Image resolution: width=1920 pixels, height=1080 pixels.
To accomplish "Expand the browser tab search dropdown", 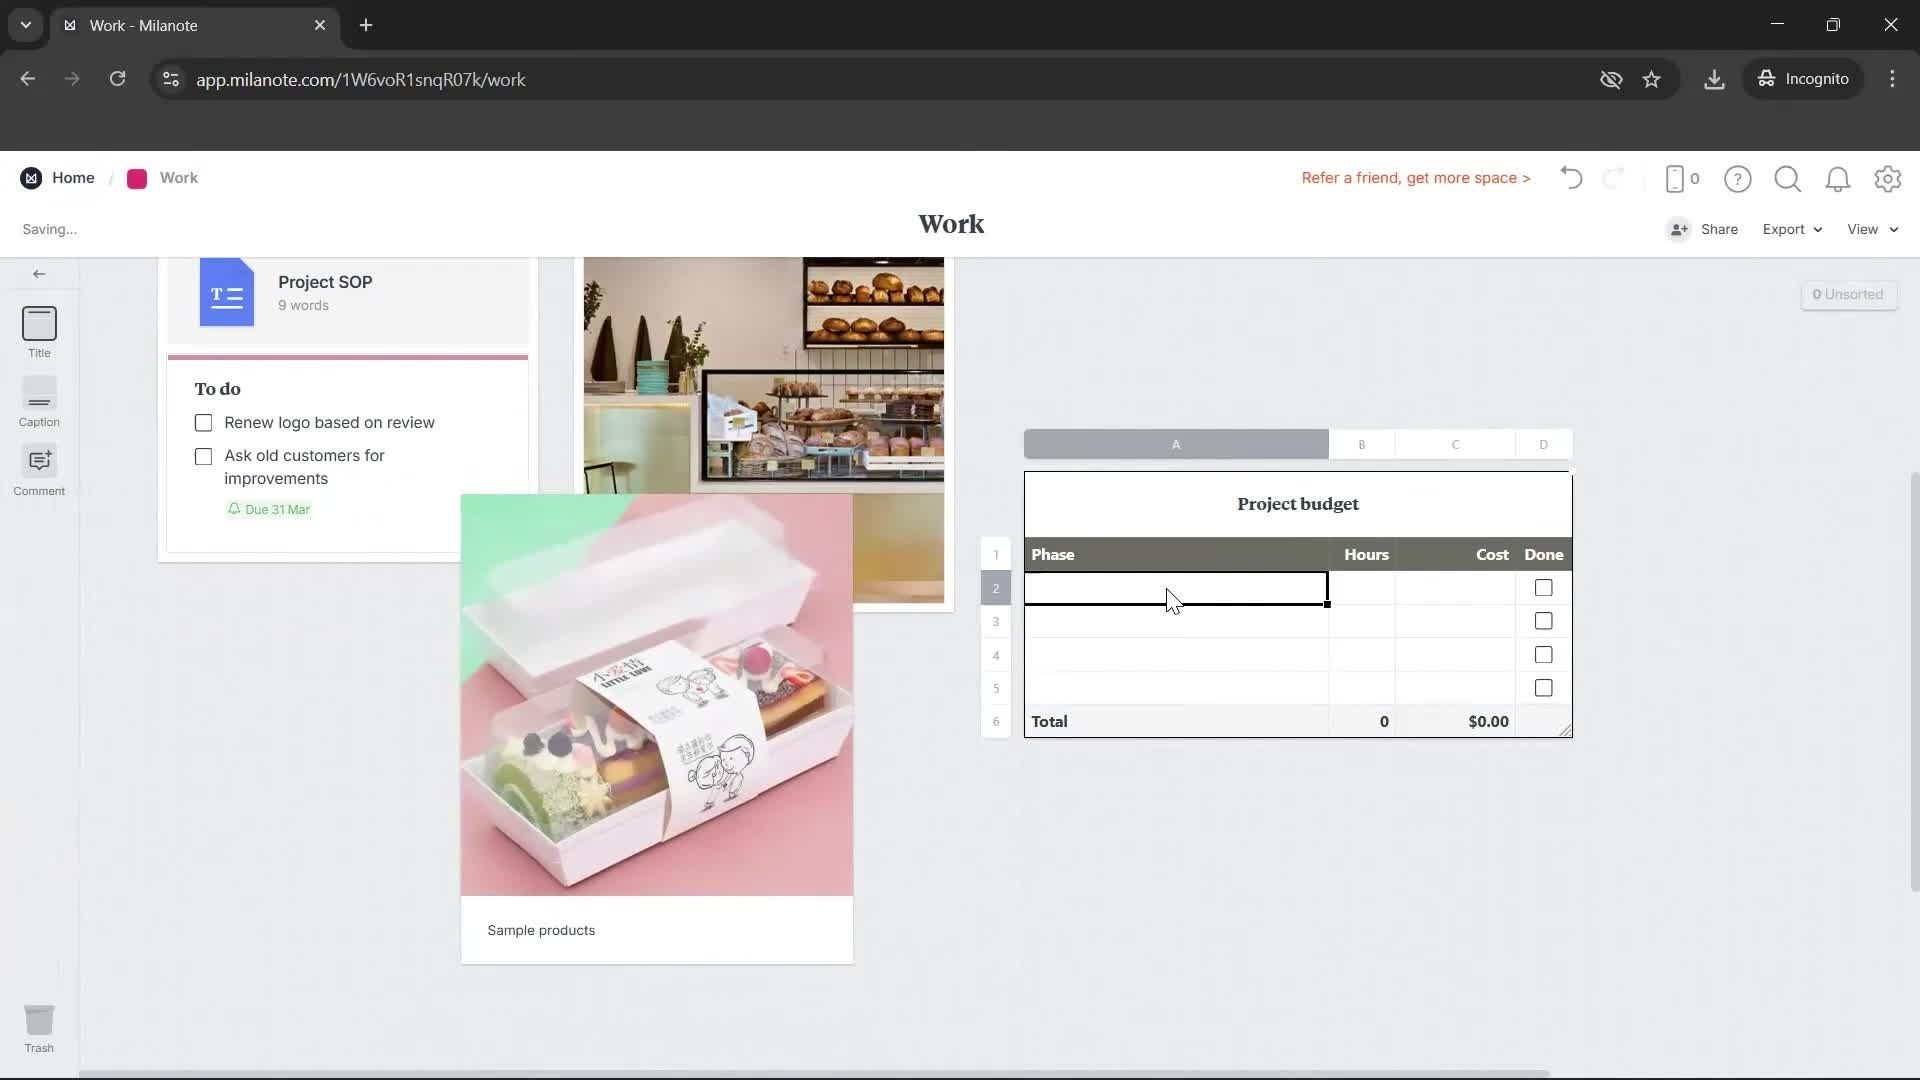I will pos(25,25).
